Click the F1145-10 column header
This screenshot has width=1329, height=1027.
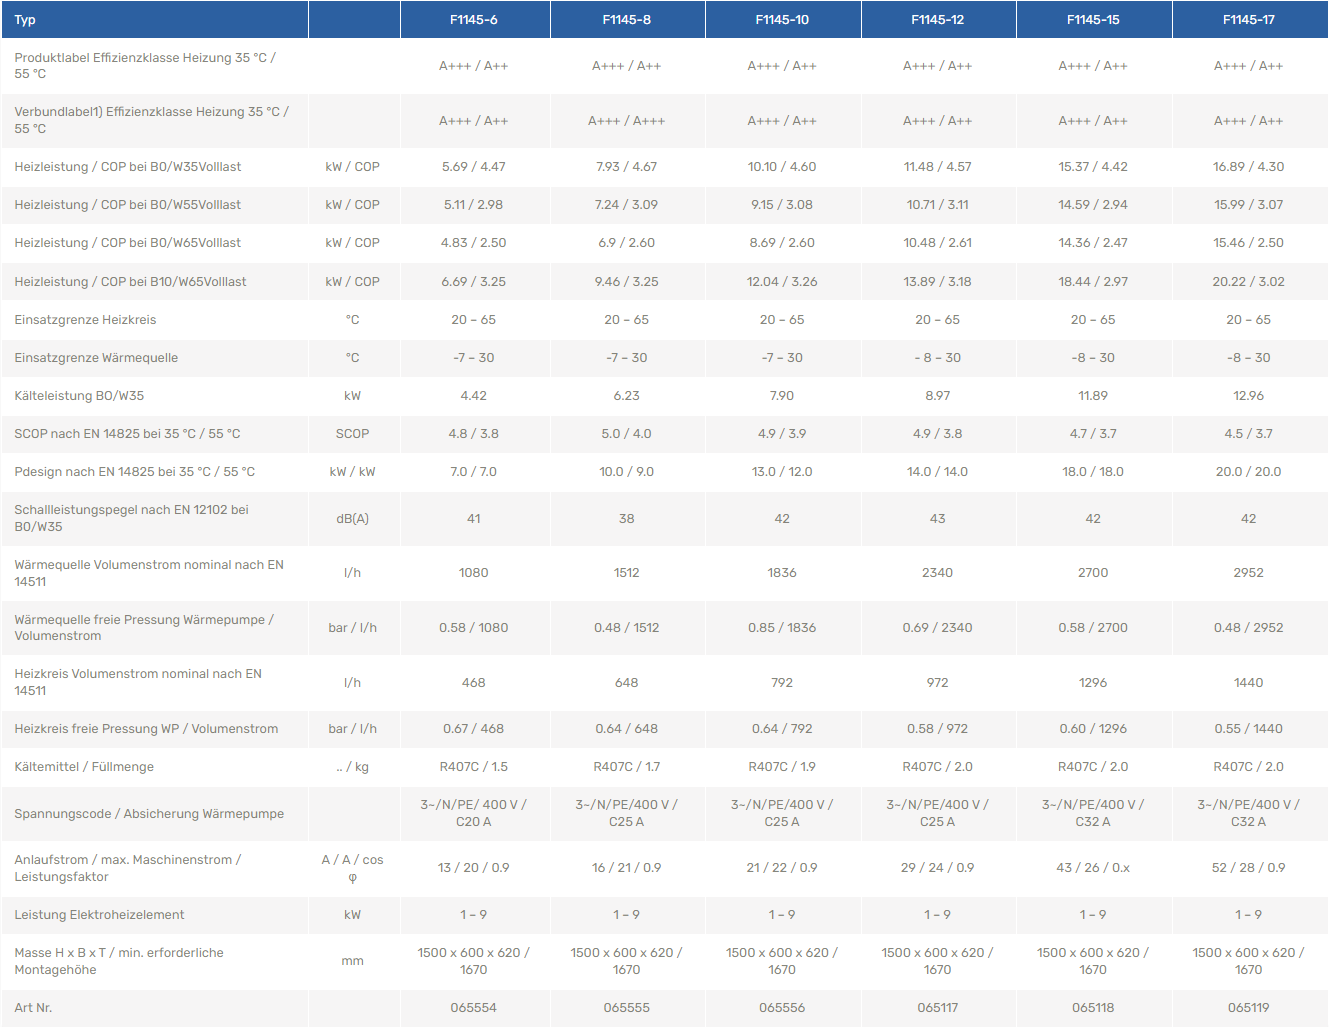(x=782, y=20)
